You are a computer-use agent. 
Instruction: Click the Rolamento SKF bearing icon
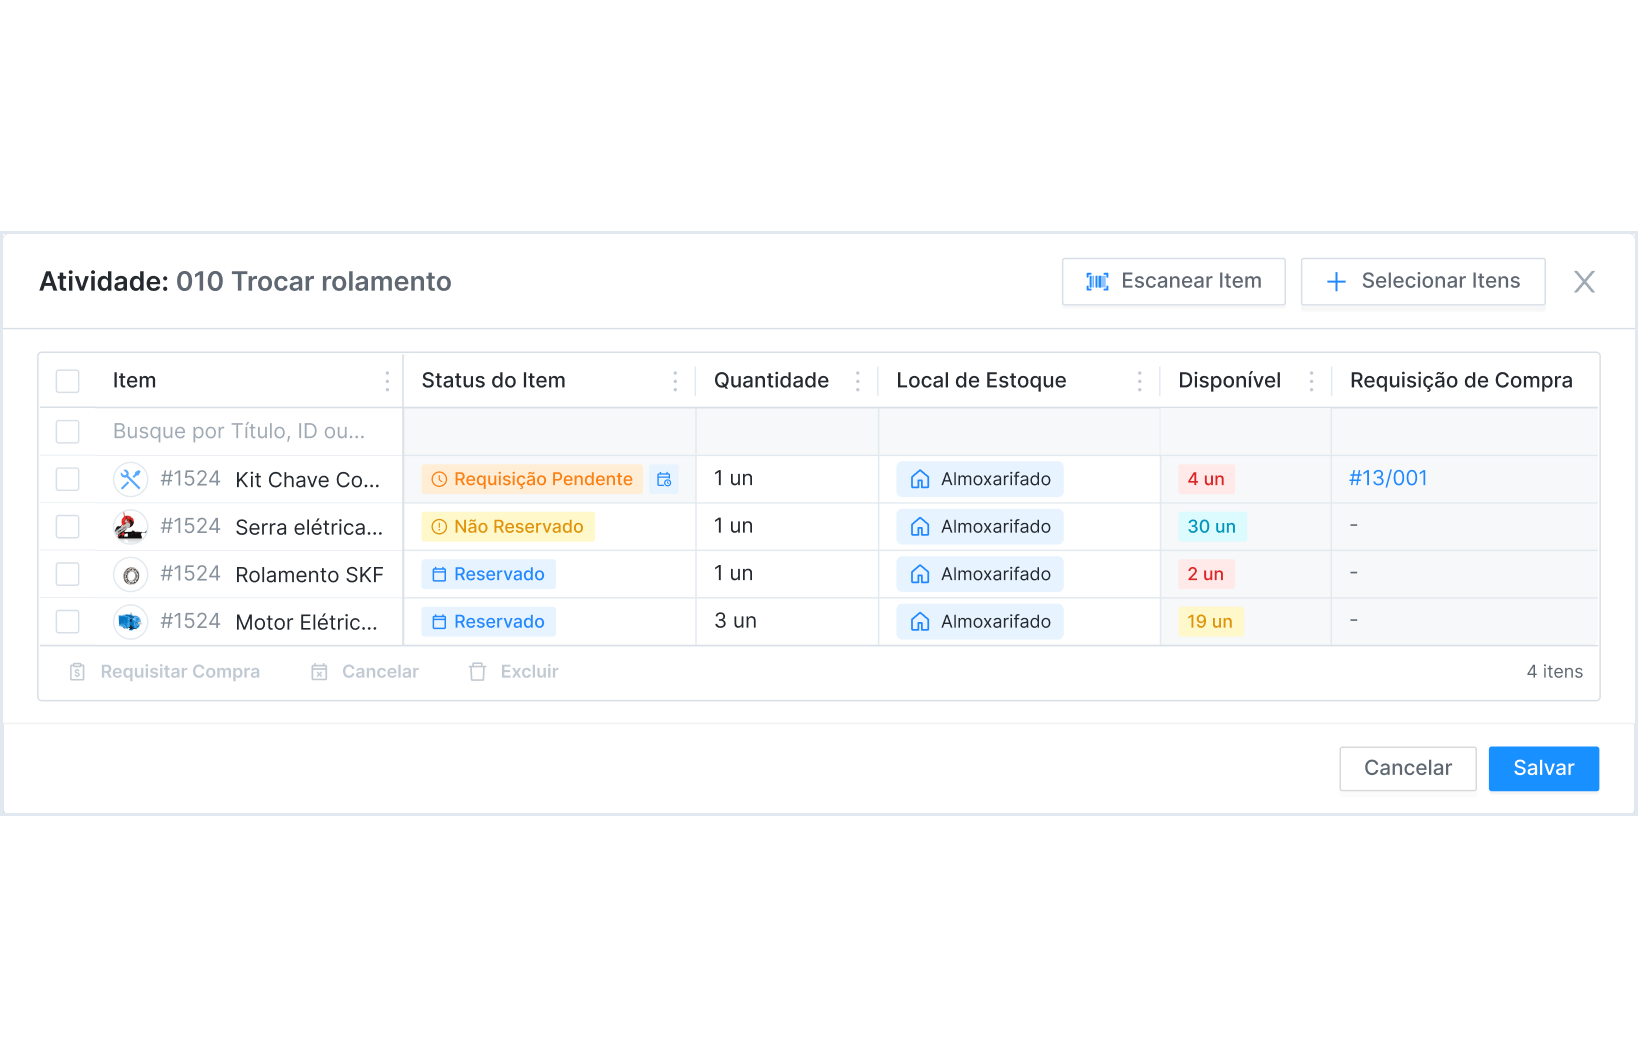point(130,575)
